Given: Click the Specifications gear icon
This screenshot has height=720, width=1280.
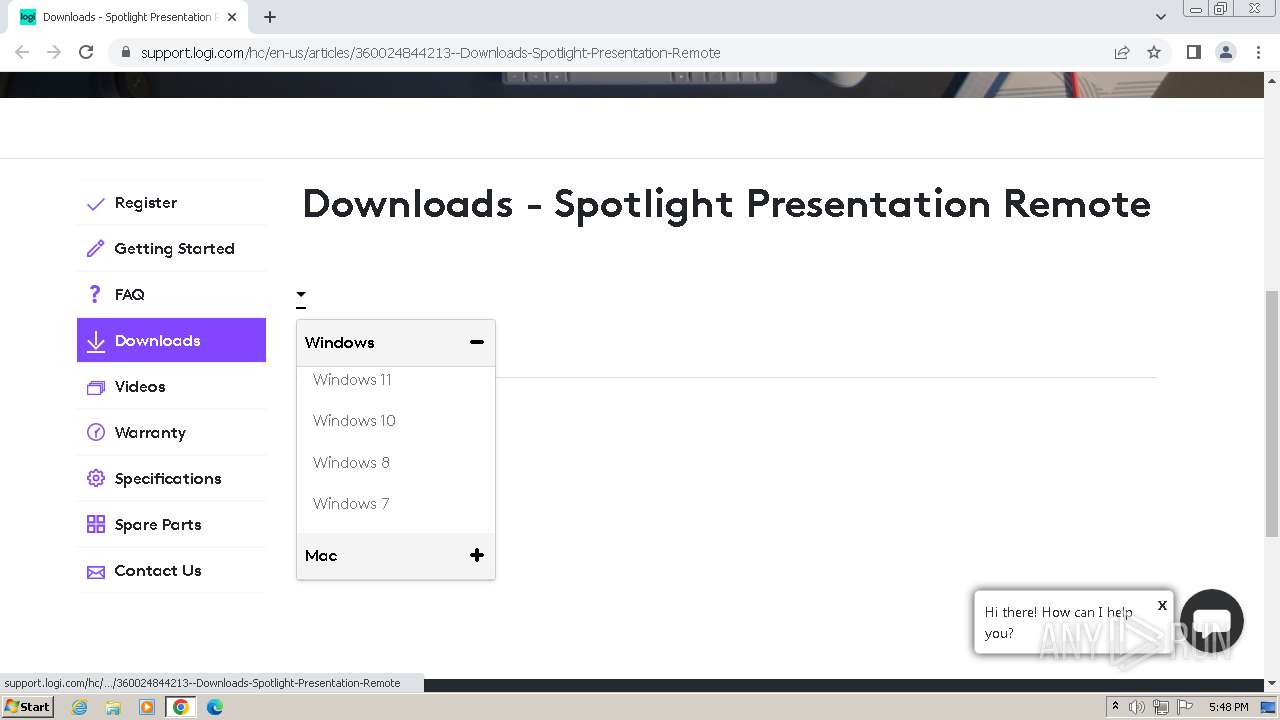Looking at the screenshot, I should click(96, 479).
